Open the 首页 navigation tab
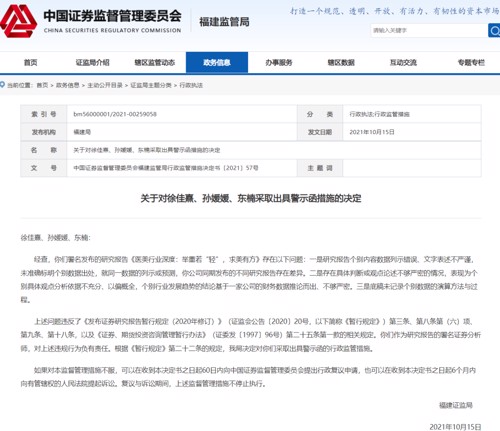 (31, 62)
